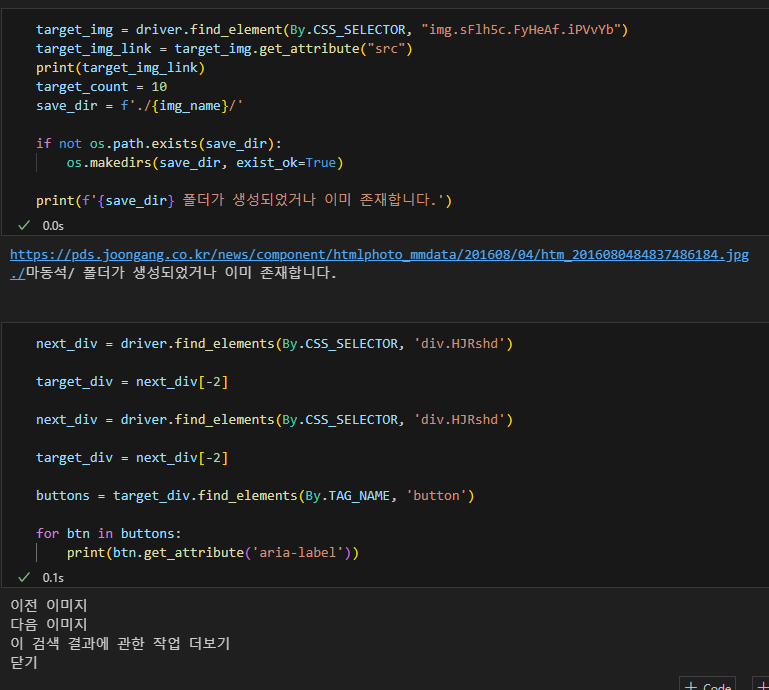Click the 'os.makedirs(save_dir, exist_ok=True)' line
This screenshot has height=690, width=769.
205,163
